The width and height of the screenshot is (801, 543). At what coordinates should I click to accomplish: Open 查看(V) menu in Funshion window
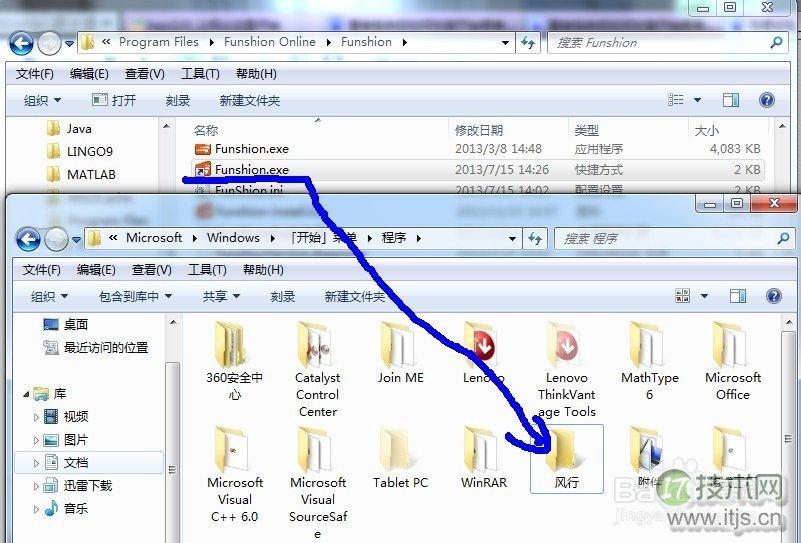click(x=145, y=74)
